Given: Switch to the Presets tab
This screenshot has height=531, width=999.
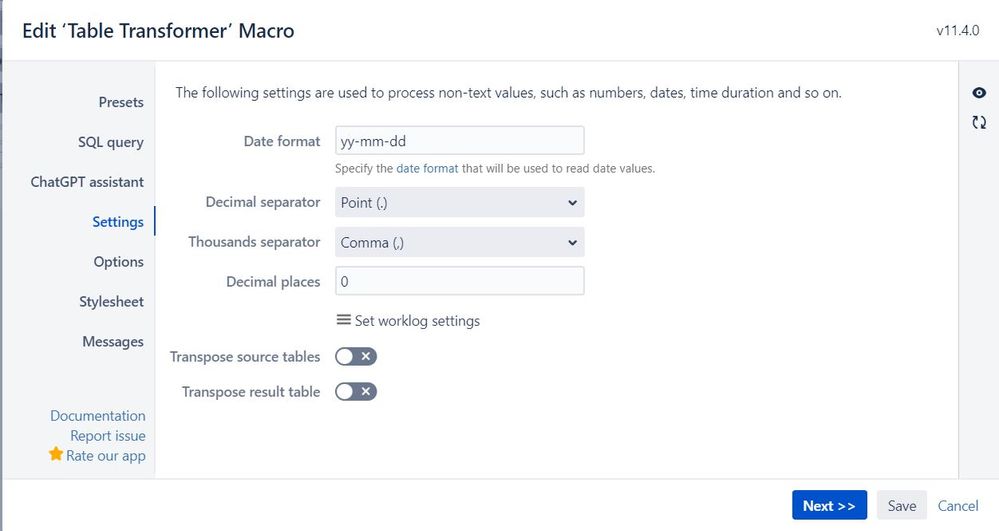Looking at the screenshot, I should point(121,102).
